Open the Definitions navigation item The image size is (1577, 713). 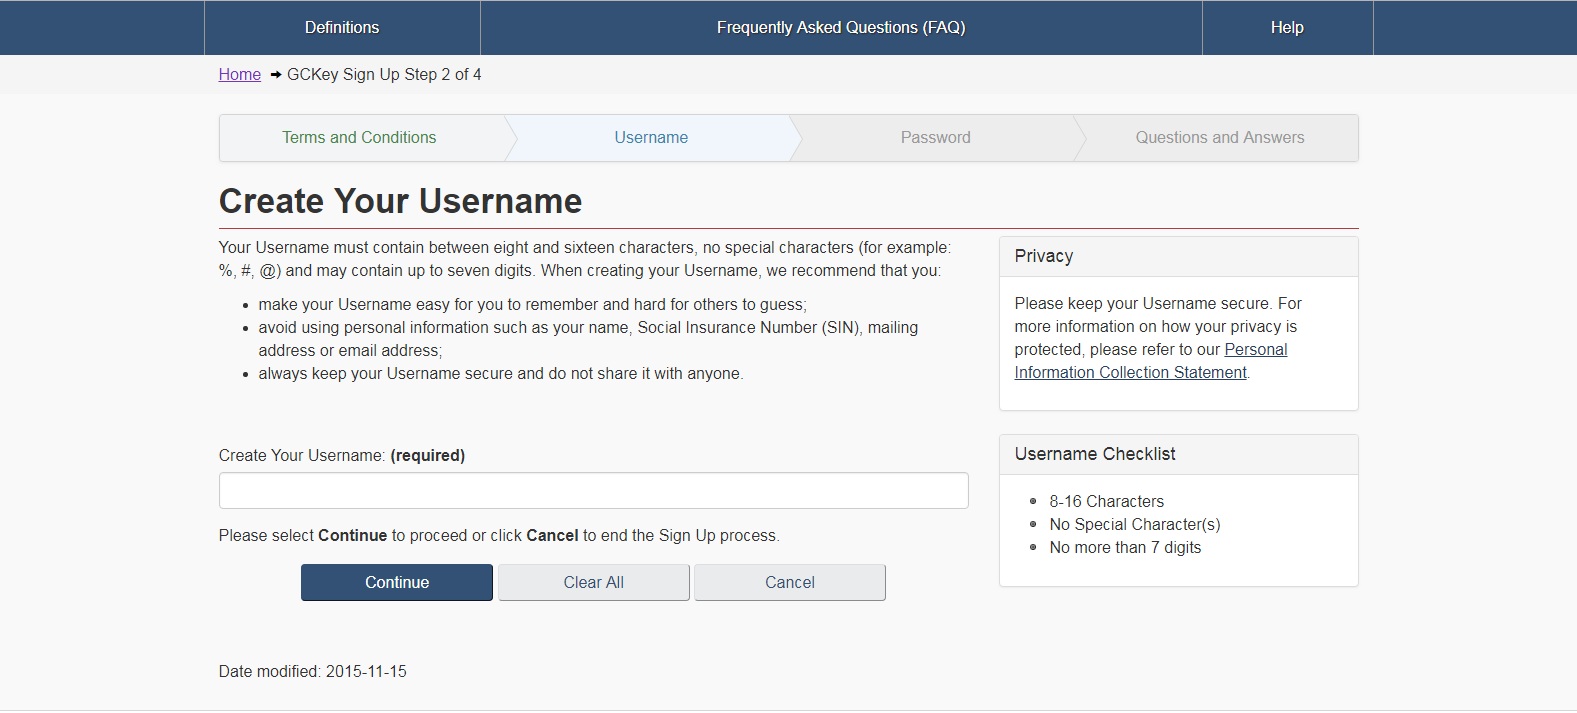point(342,28)
